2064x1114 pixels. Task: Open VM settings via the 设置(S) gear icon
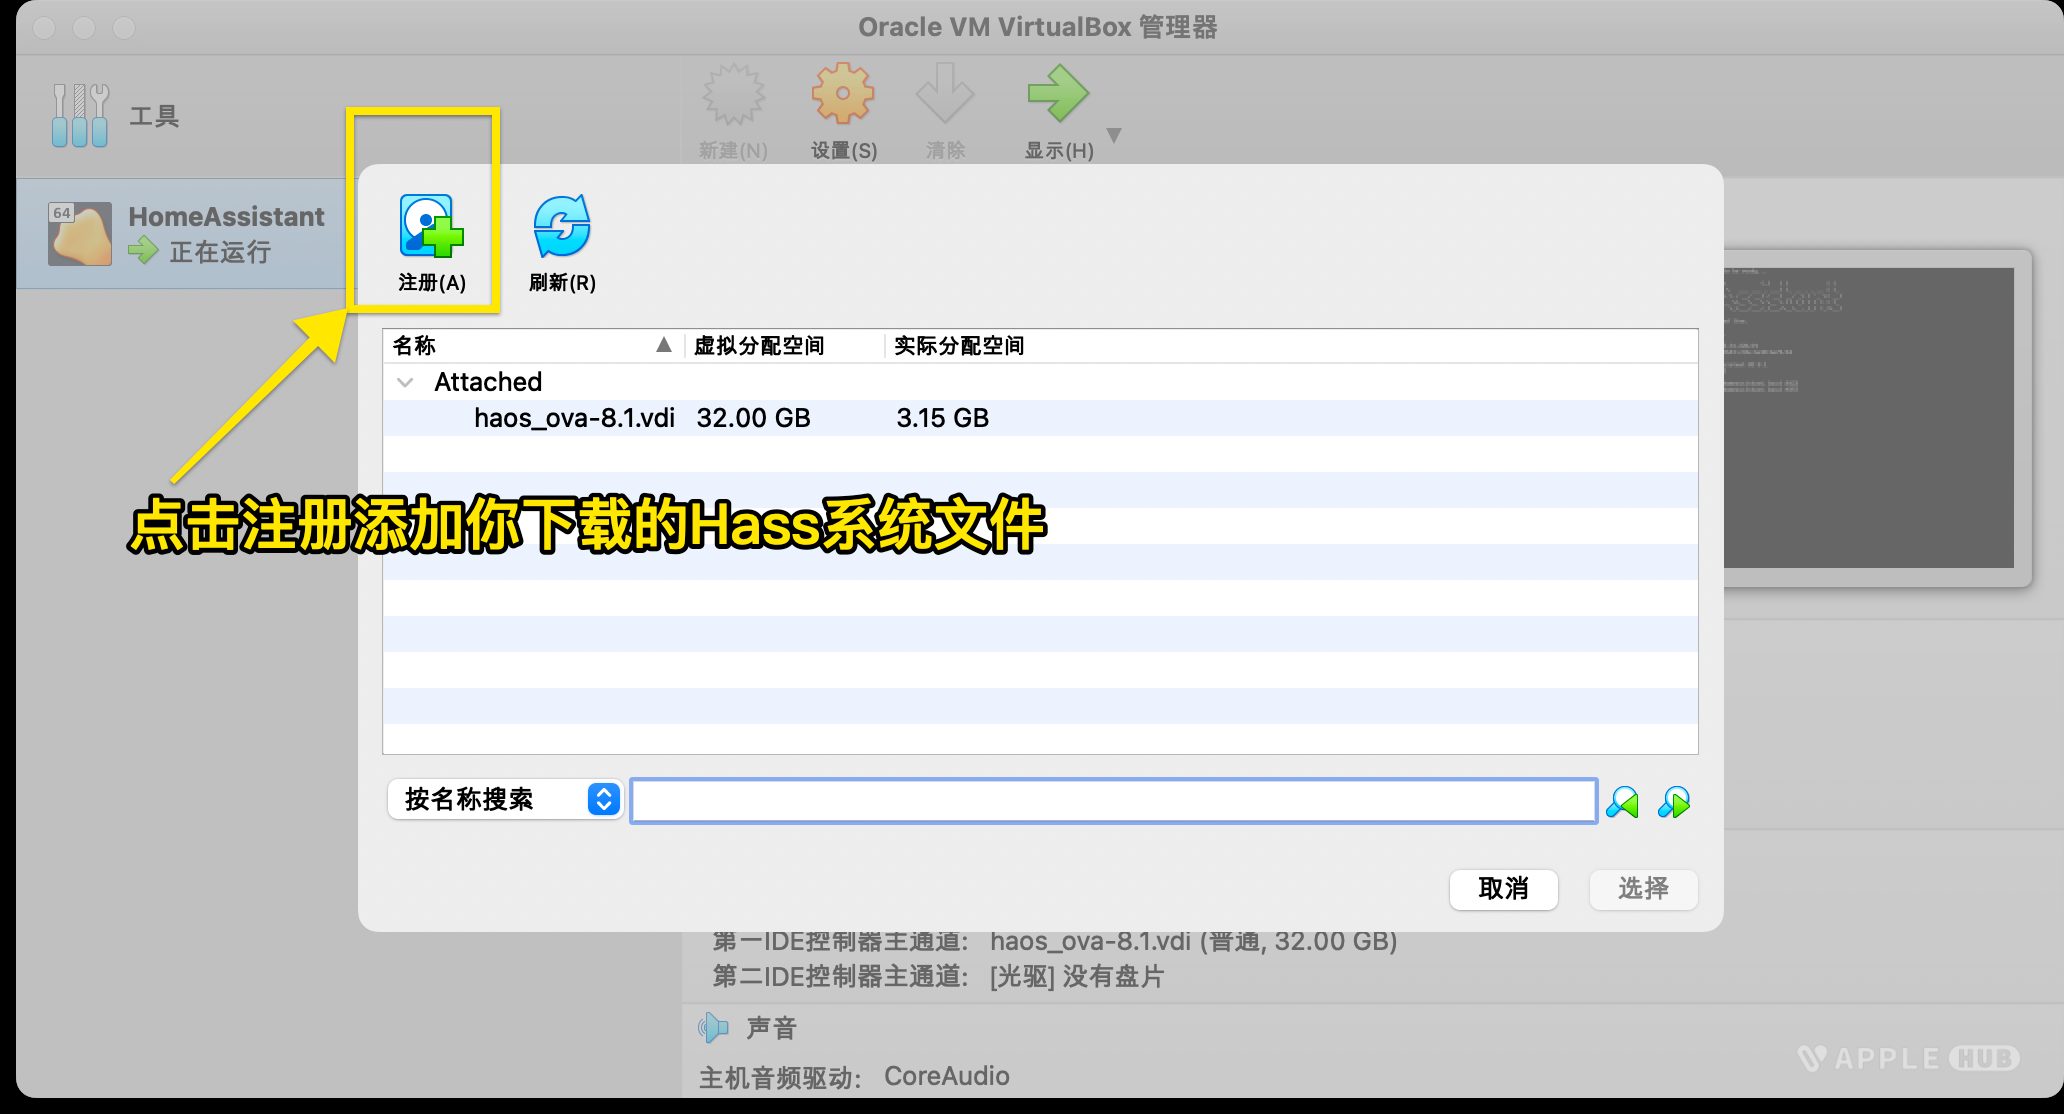[x=843, y=92]
